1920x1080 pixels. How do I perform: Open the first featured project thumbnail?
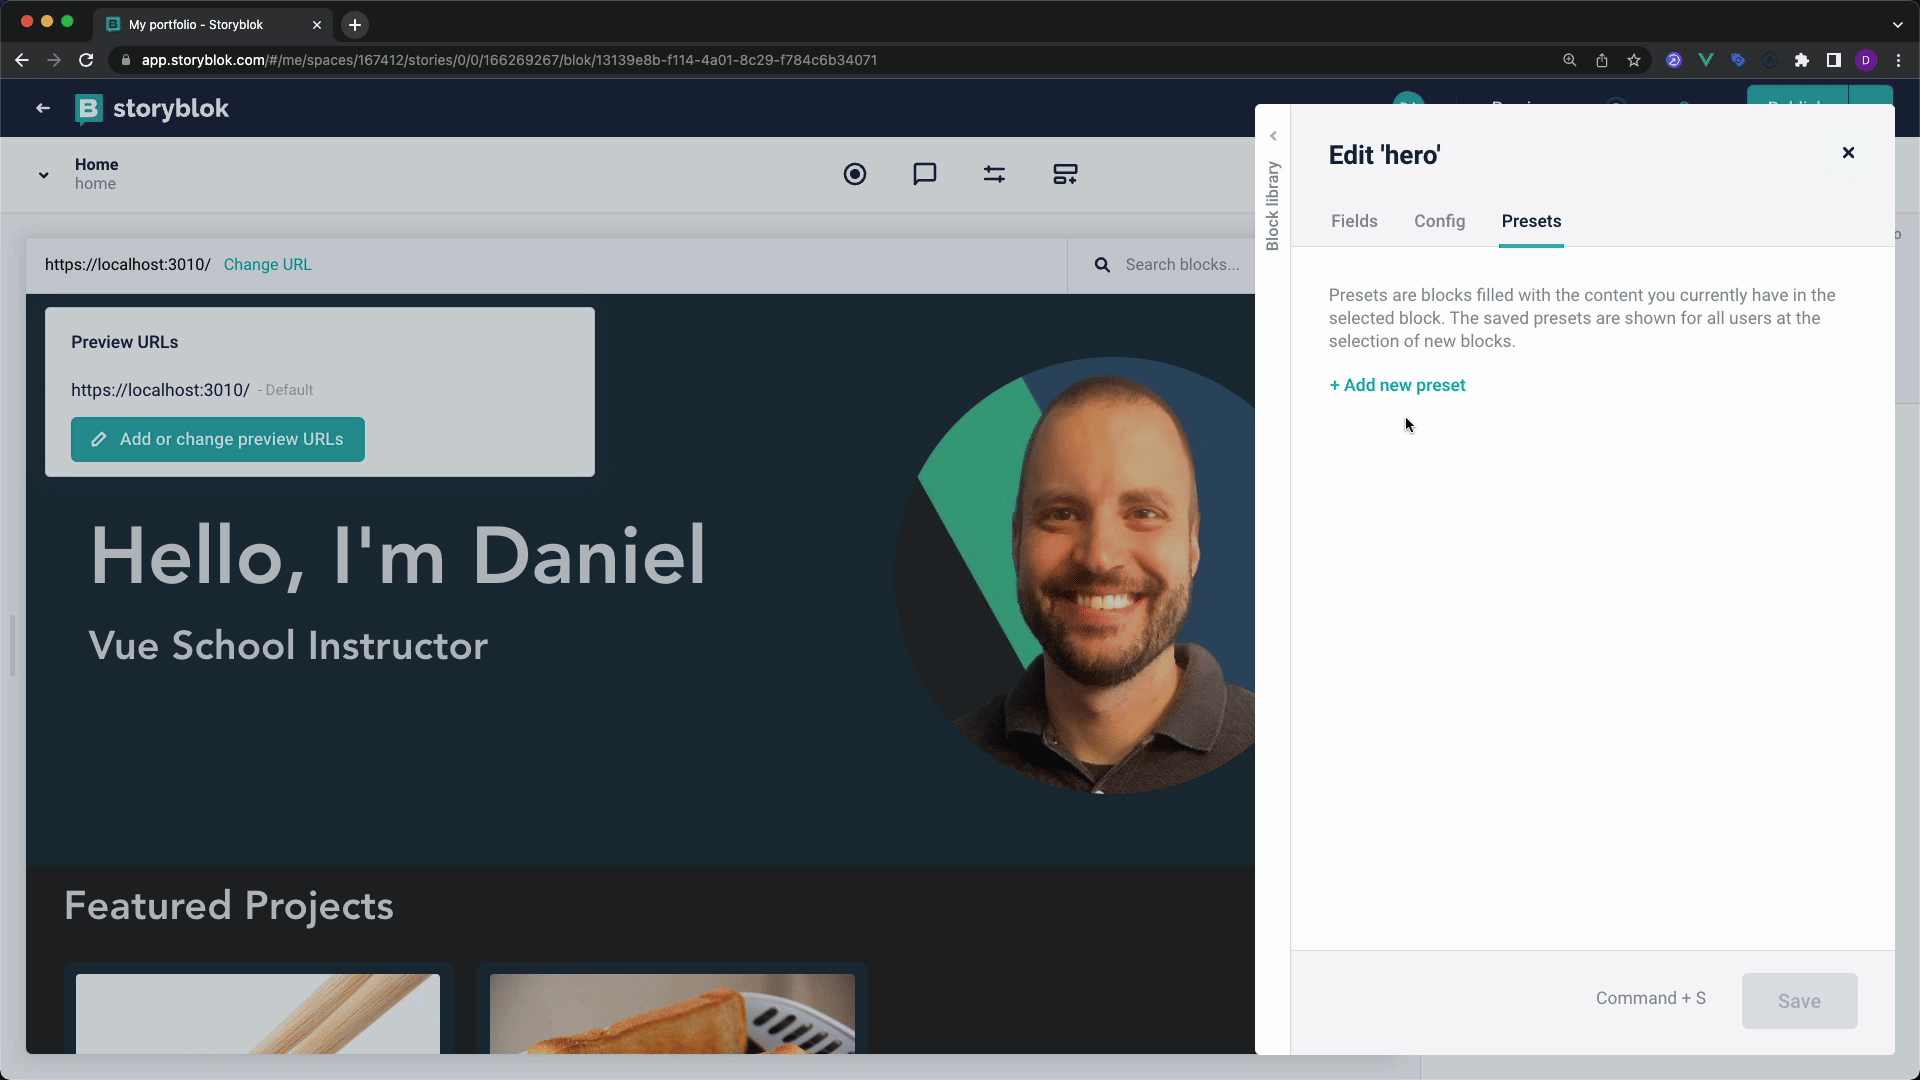click(x=258, y=1014)
